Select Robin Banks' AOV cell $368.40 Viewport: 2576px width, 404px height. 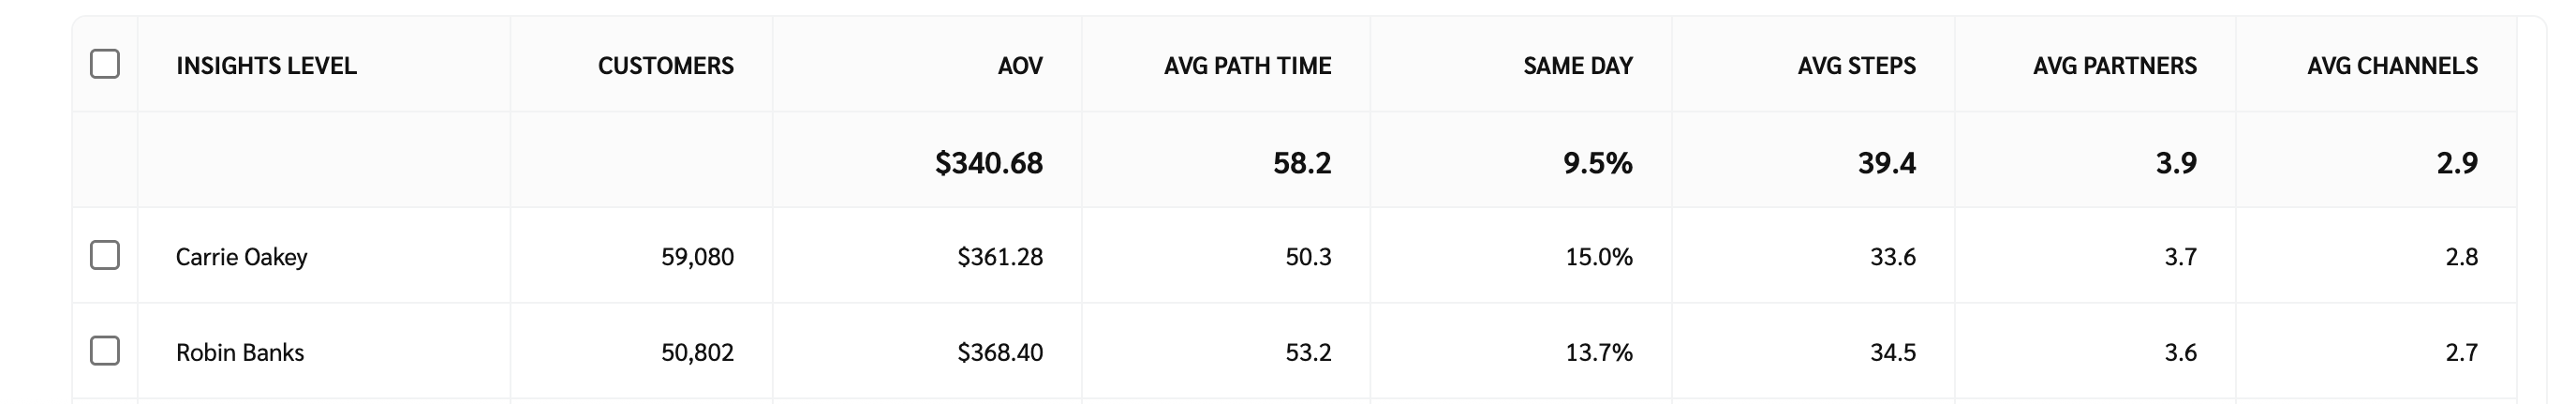[999, 353]
